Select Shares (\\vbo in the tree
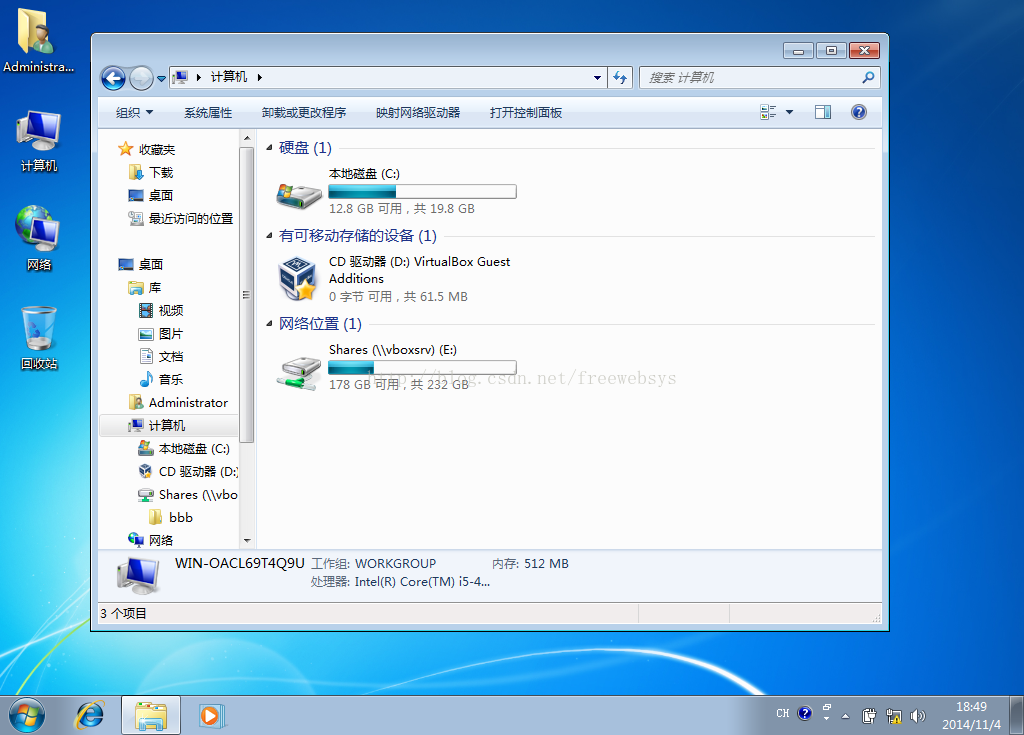Image resolution: width=1024 pixels, height=735 pixels. 198,495
